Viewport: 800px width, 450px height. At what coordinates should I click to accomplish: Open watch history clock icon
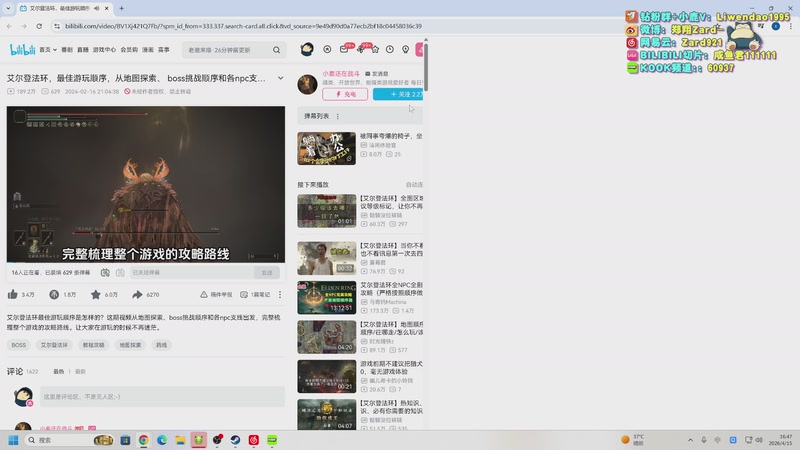390,49
